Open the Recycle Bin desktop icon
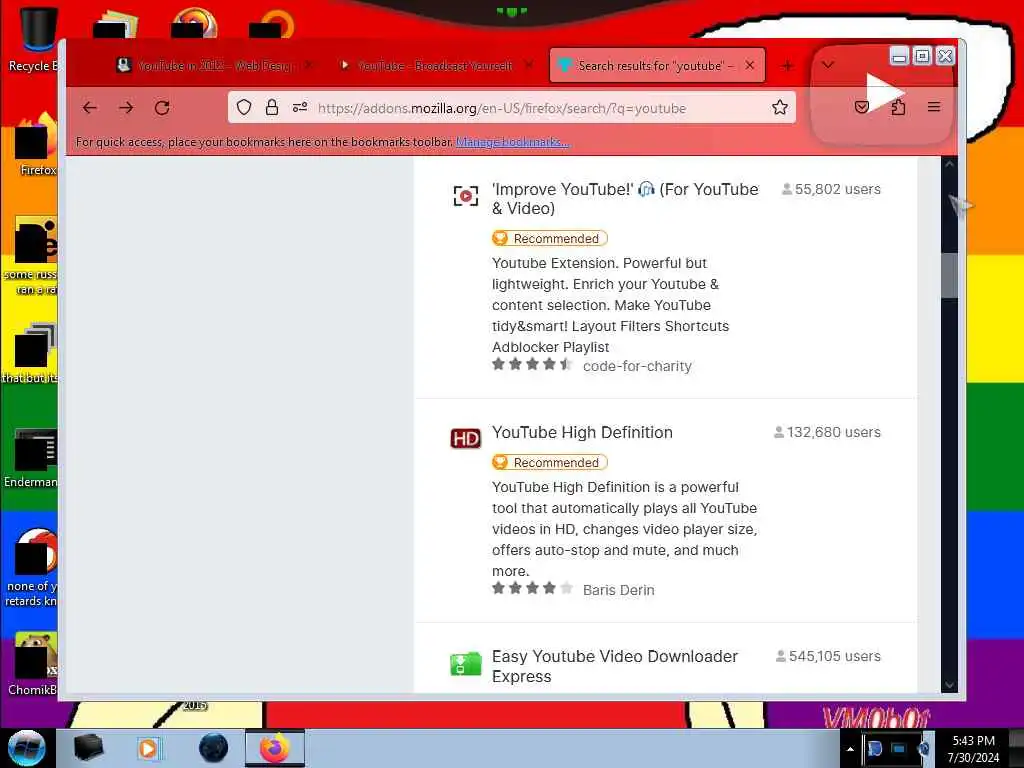Viewport: 1024px width, 768px height. pyautogui.click(x=33, y=39)
